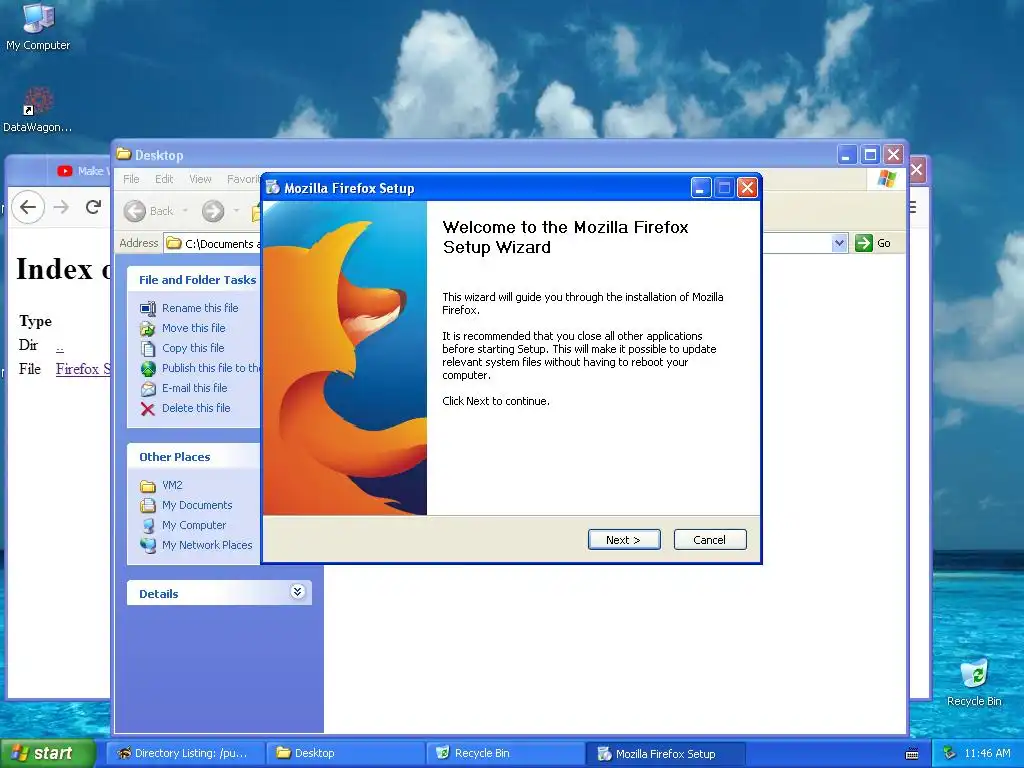Click the Publish this file globe icon
Screen dimensions: 1024x768
(x=148, y=368)
